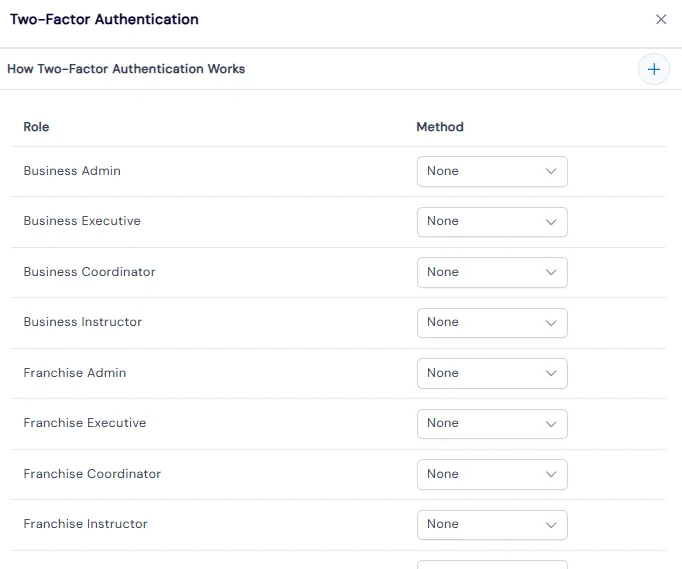The height and width of the screenshot is (569, 682).
Task: Close the Two-Factor Authentication dialog
Action: [661, 19]
